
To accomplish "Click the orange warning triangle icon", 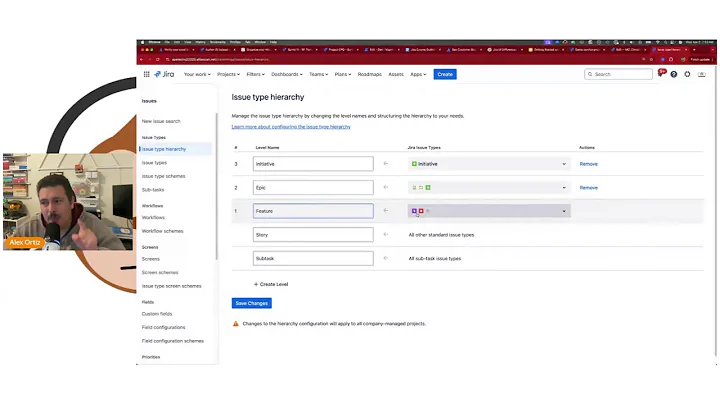I will point(236,324).
